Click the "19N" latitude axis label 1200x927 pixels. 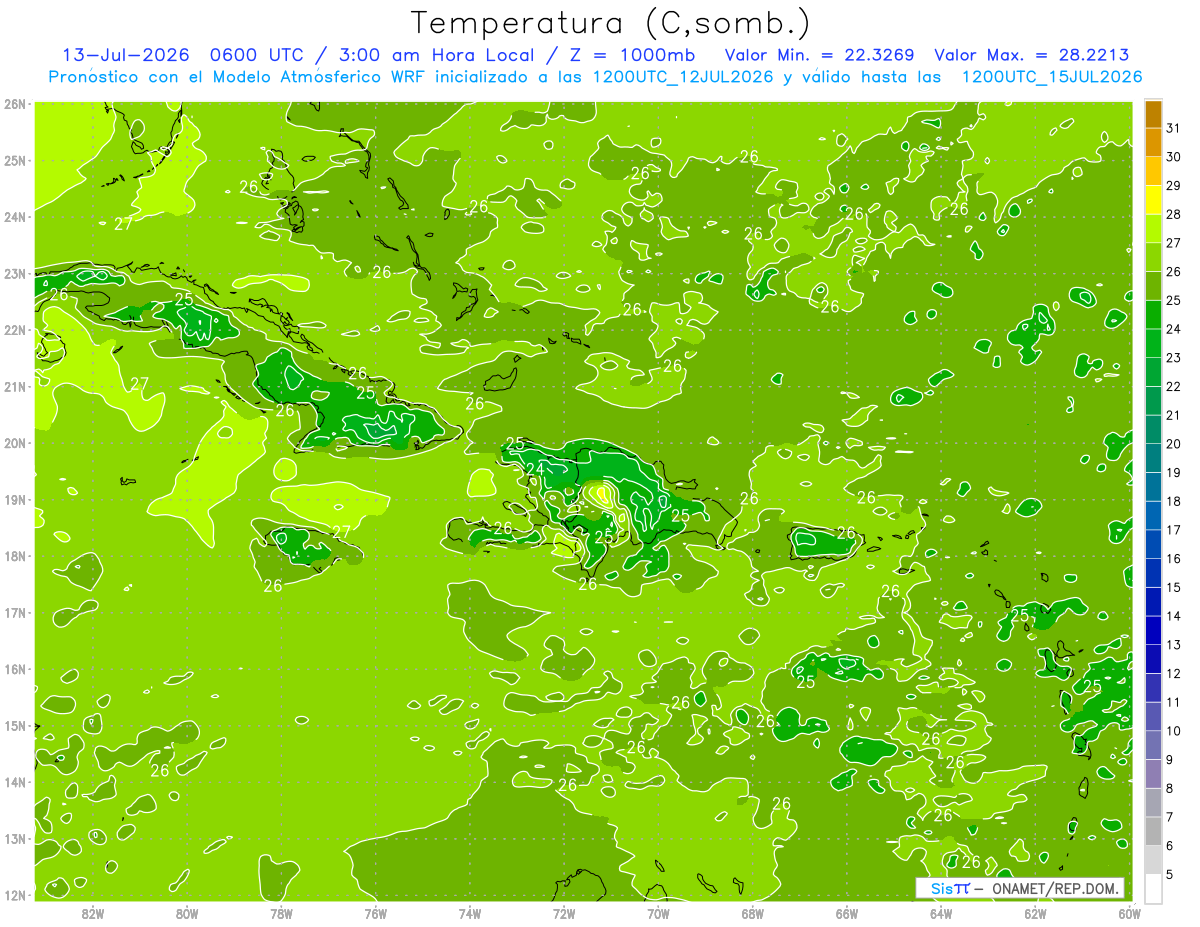pos(14,499)
